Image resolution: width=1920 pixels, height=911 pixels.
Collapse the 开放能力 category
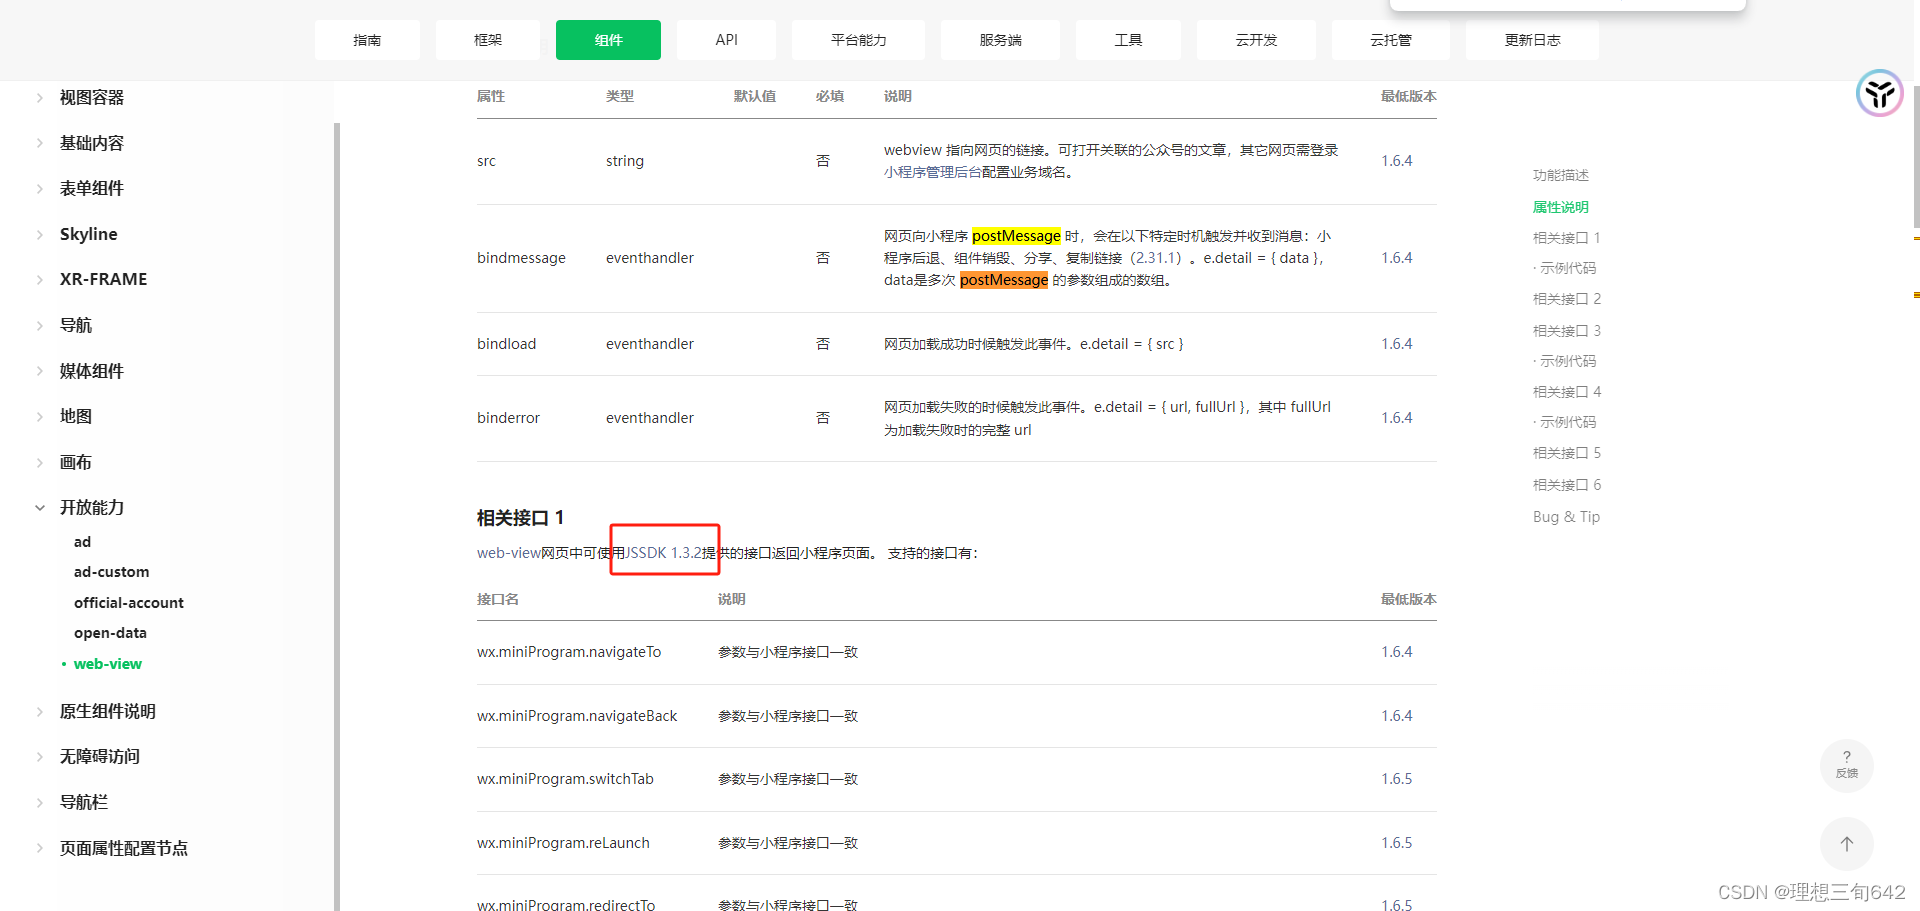tap(92, 507)
